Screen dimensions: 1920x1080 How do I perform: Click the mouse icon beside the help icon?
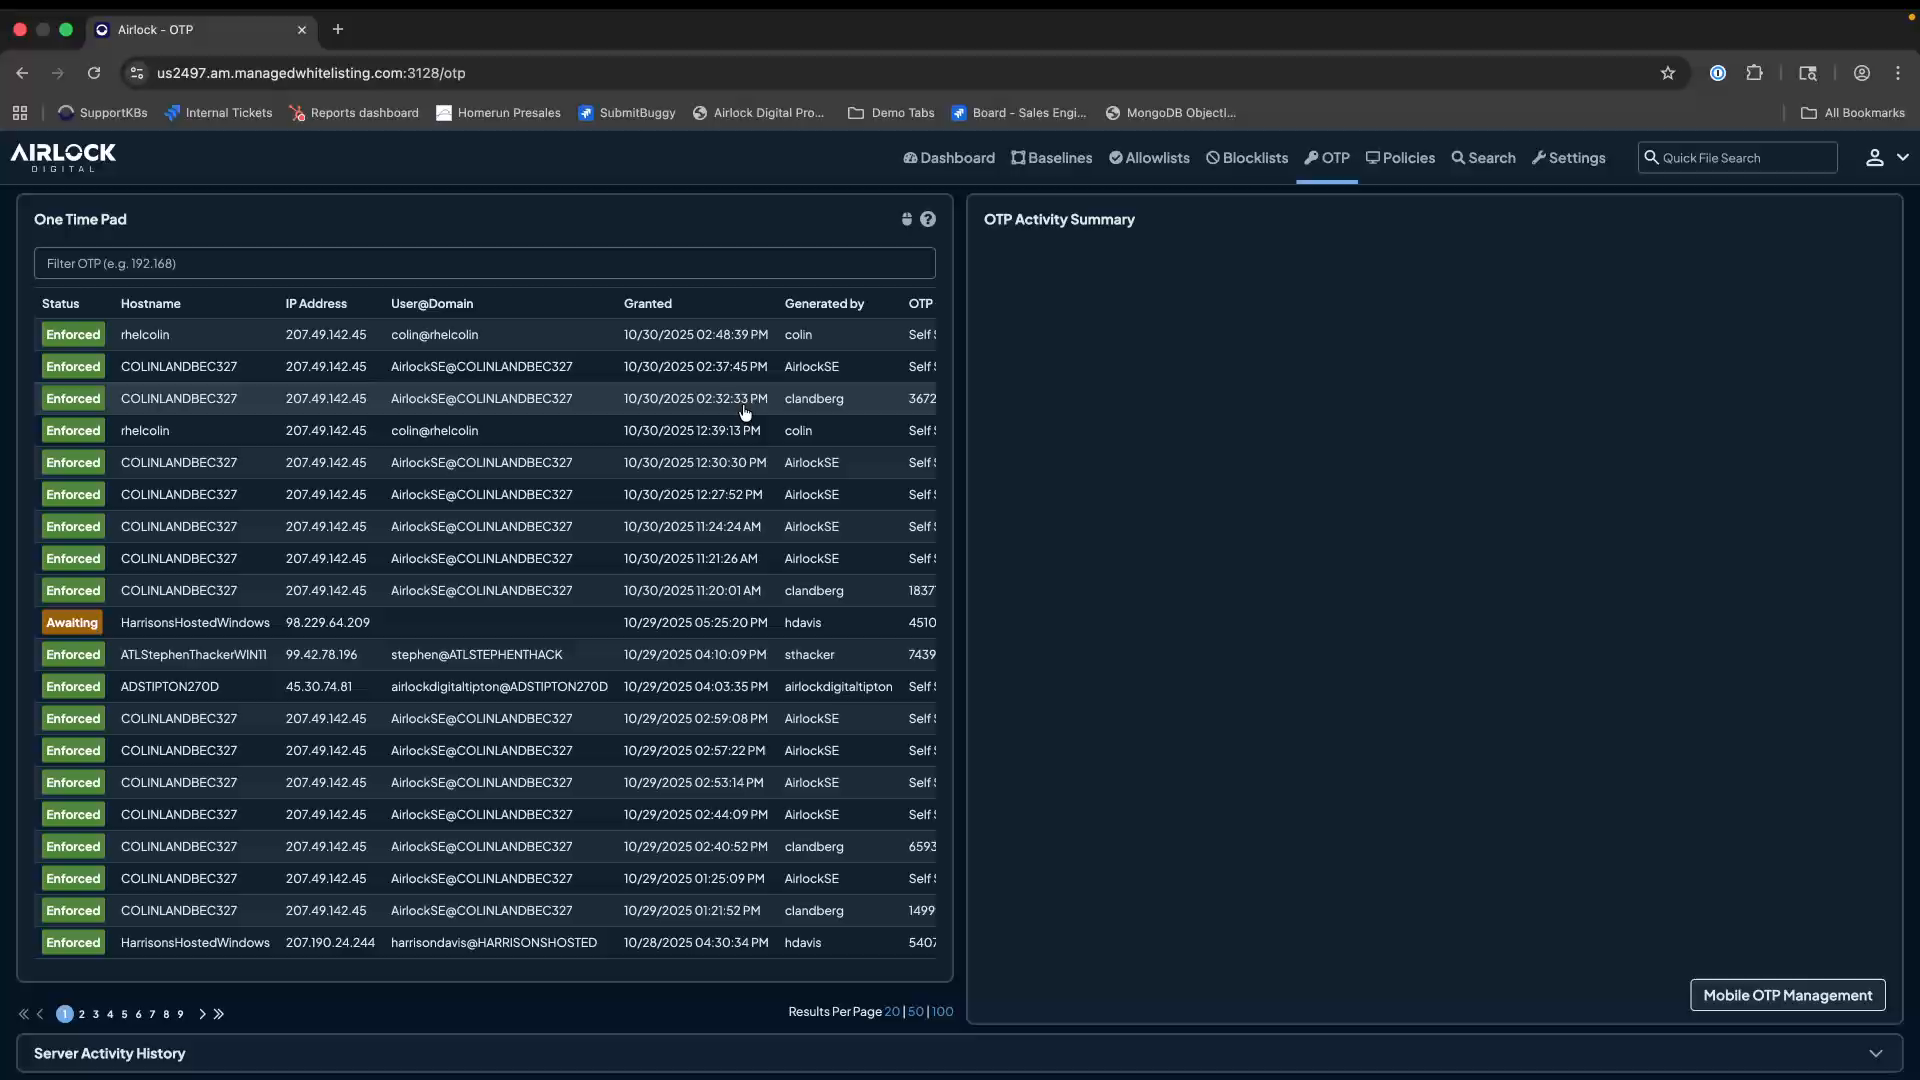click(906, 219)
